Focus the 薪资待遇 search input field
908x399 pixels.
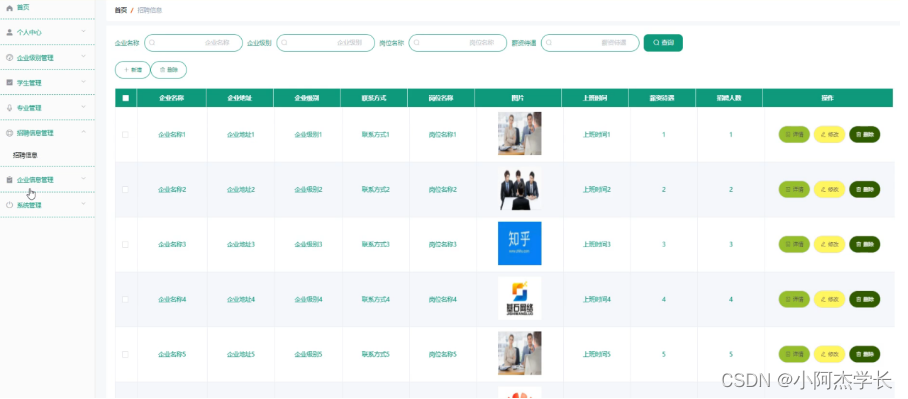590,43
